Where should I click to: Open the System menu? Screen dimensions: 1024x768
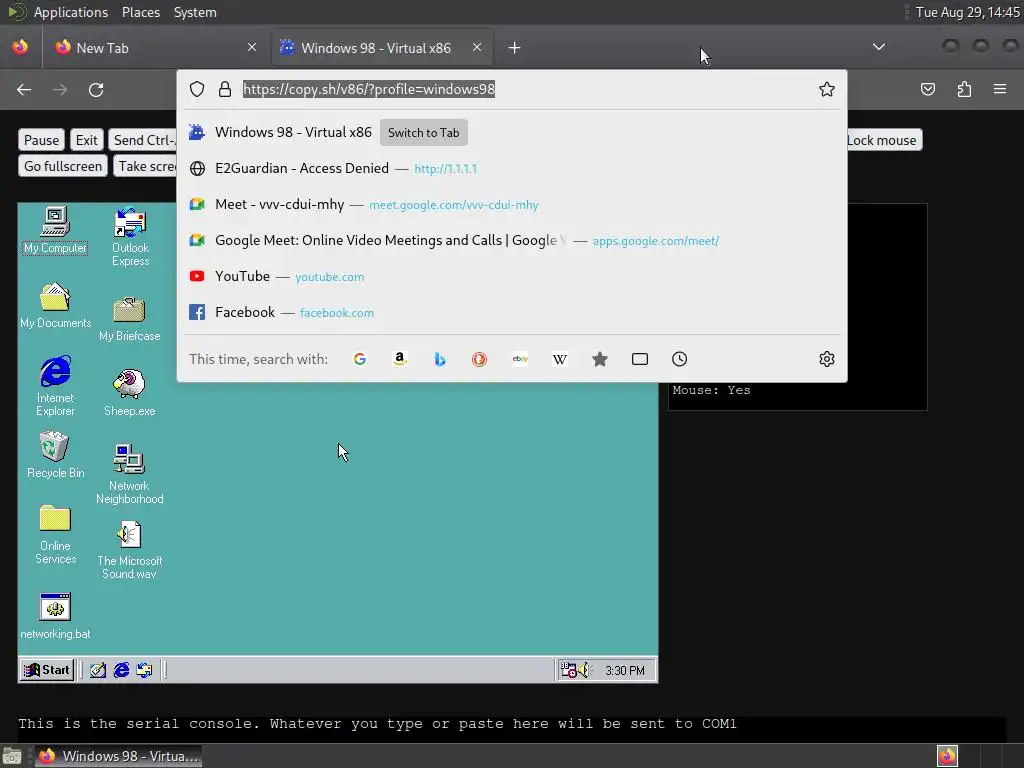click(195, 12)
